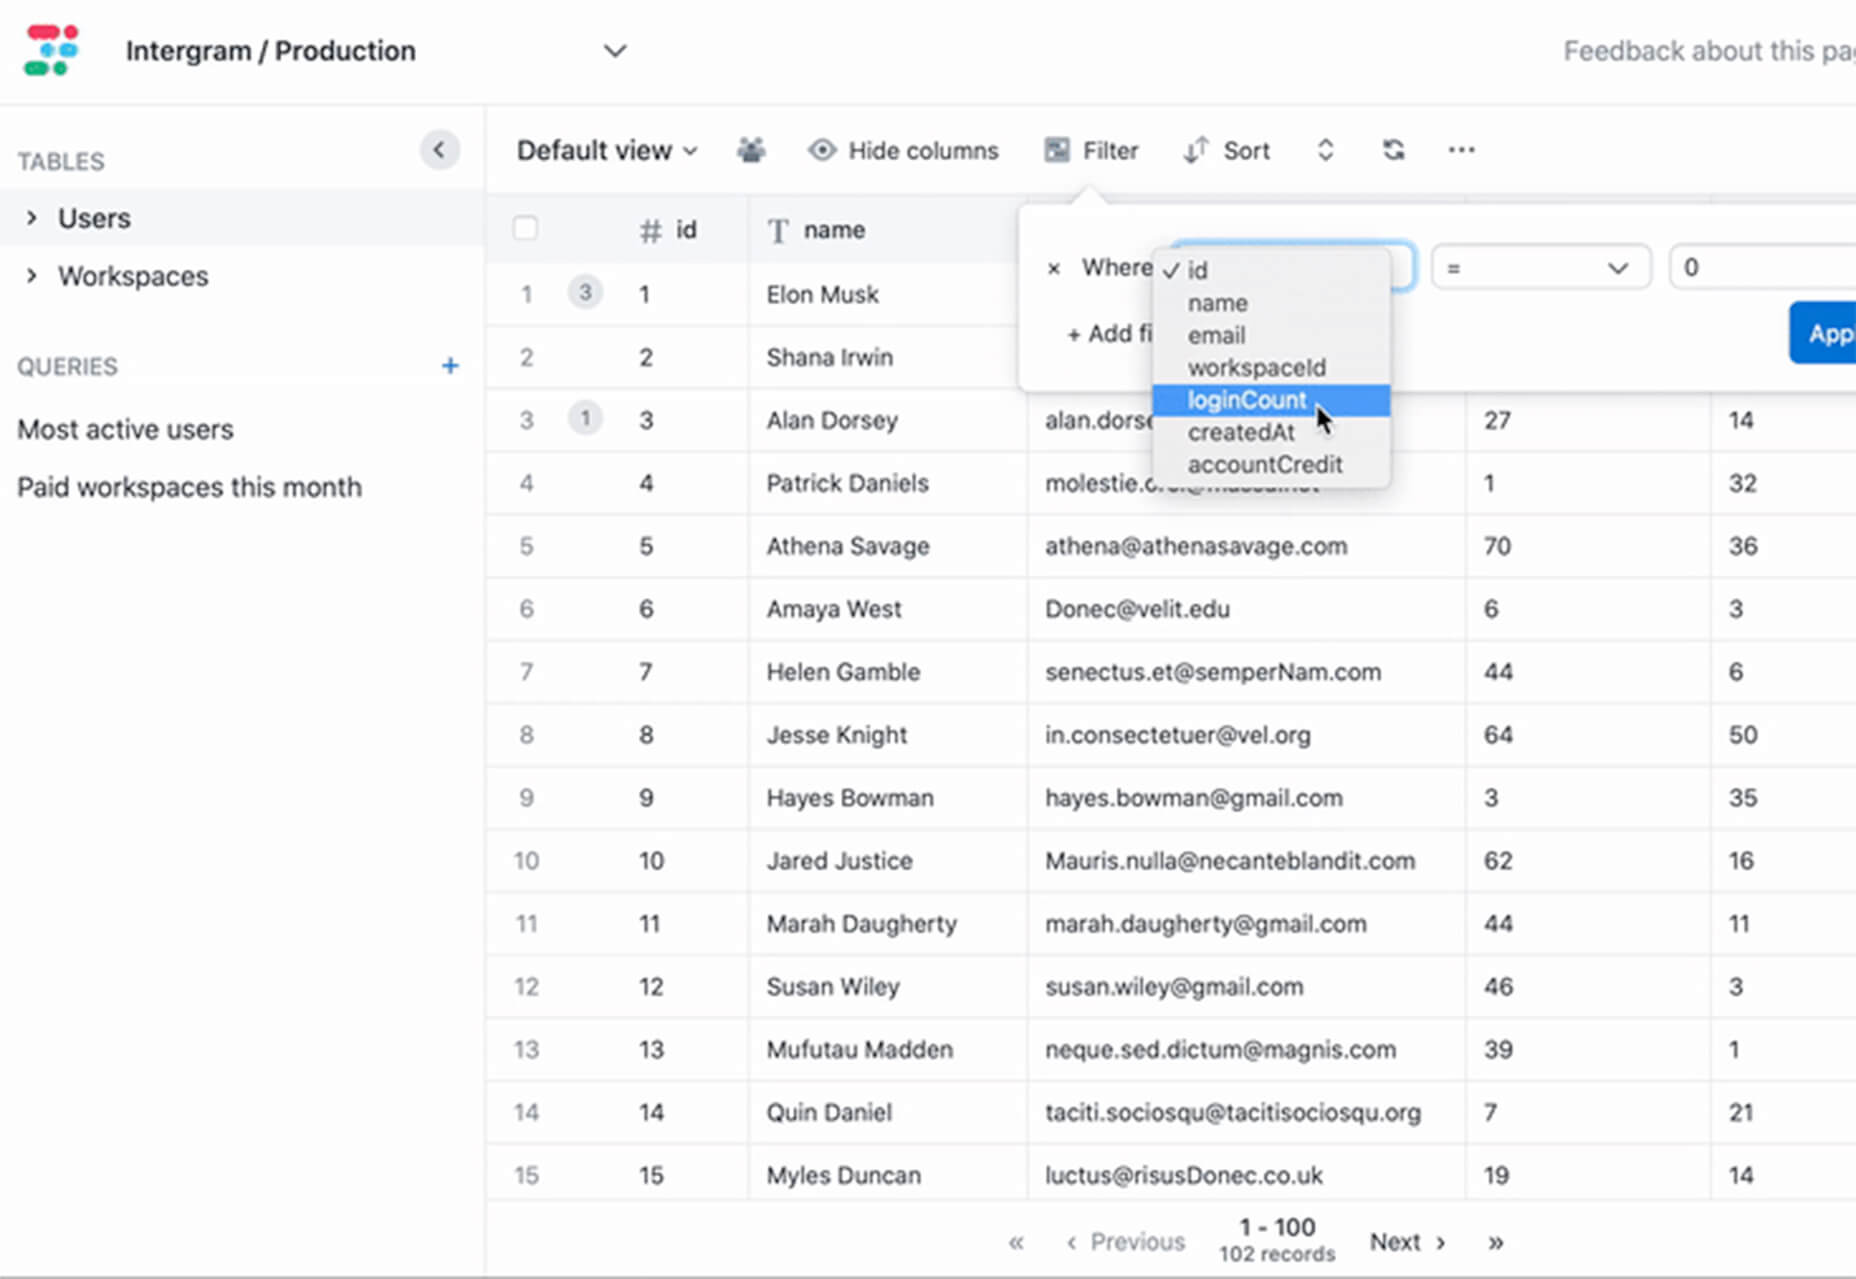Click the id column header
The height and width of the screenshot is (1279, 1856).
668,231
